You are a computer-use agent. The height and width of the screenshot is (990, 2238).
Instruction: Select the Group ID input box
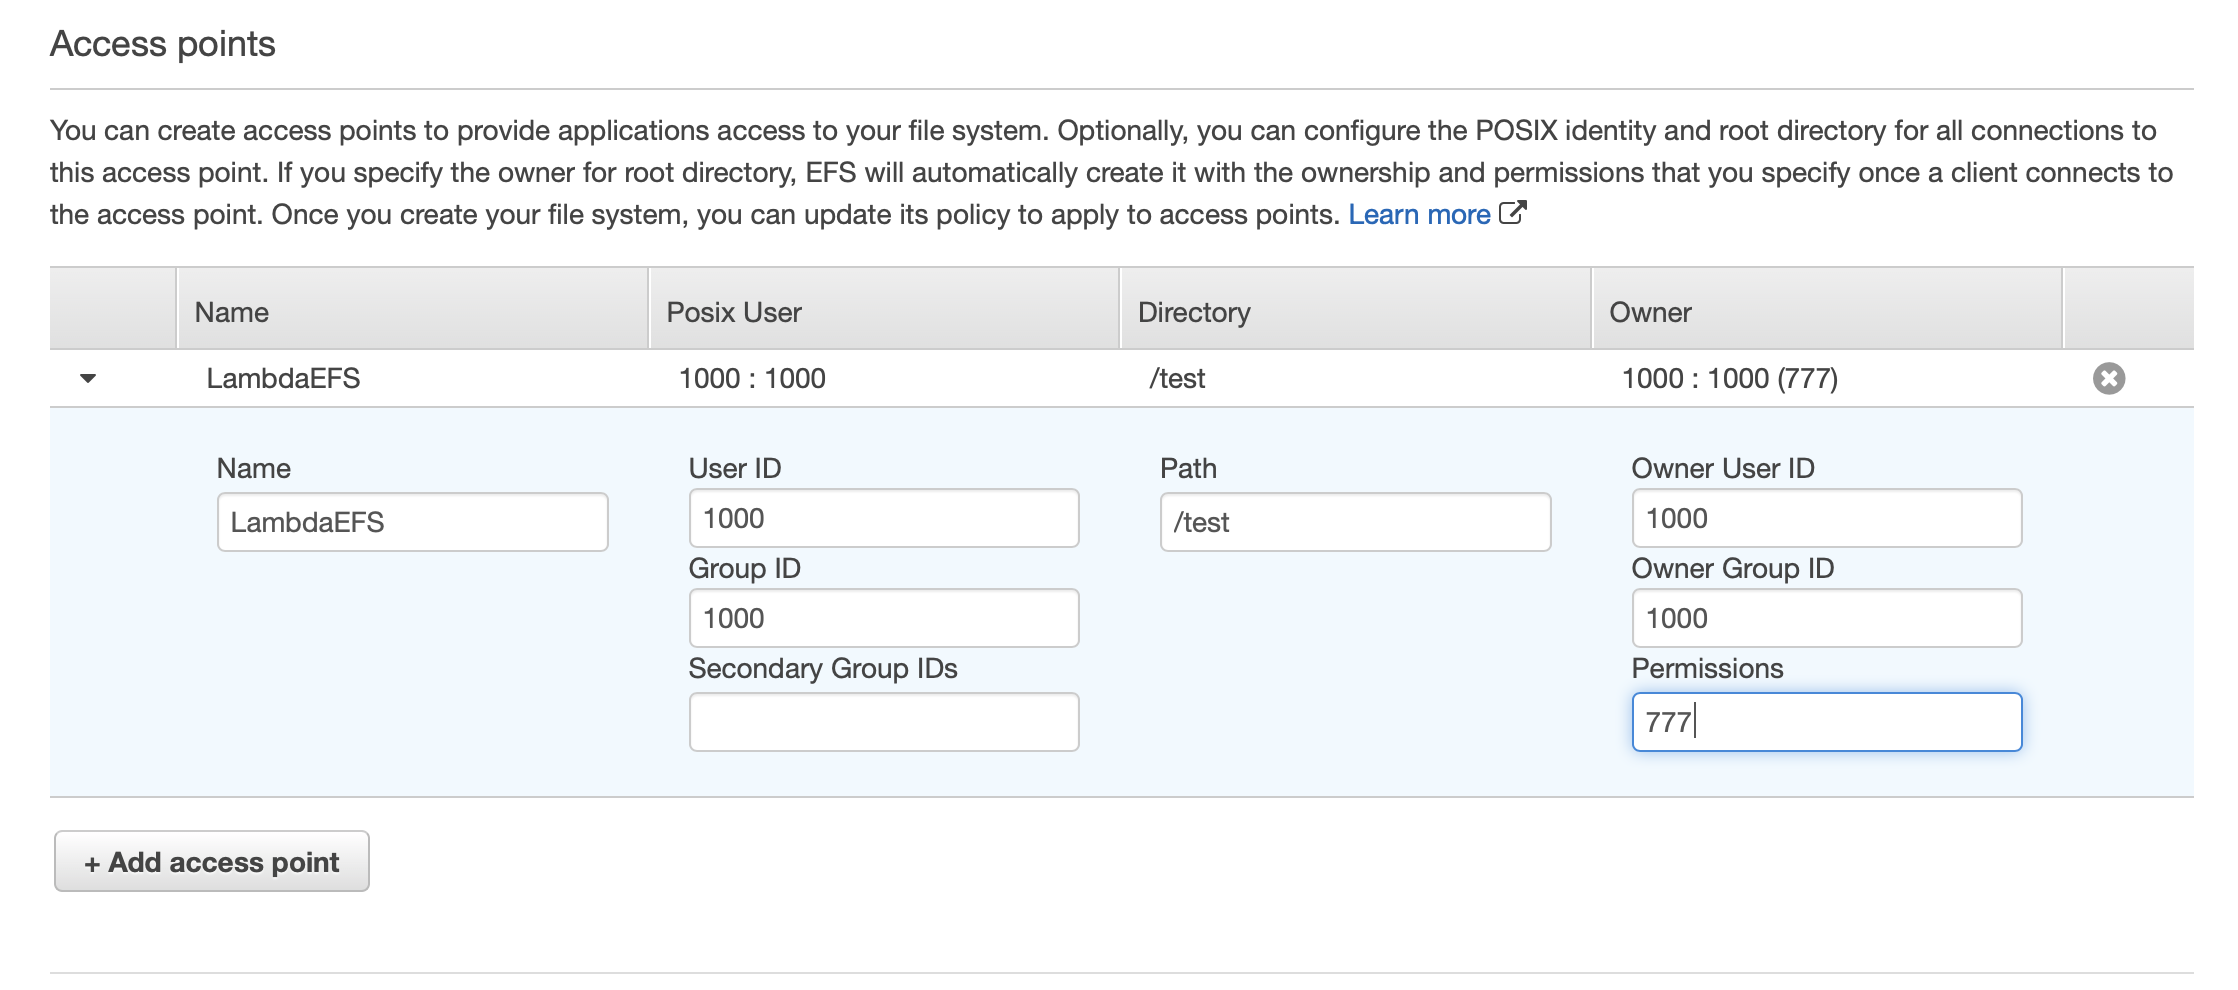tap(883, 618)
